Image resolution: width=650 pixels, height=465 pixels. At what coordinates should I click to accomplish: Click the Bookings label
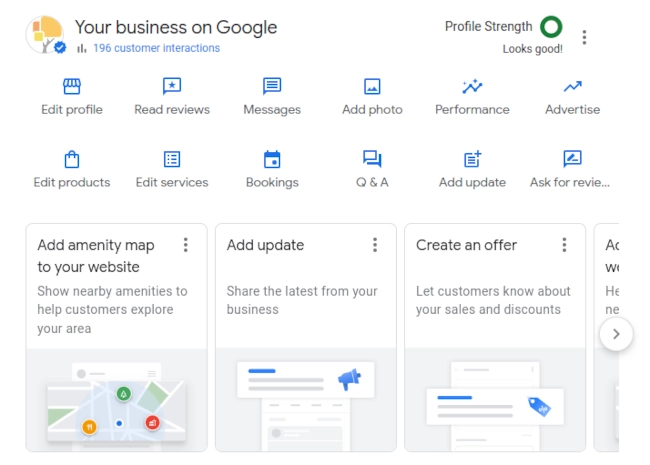[272, 183]
